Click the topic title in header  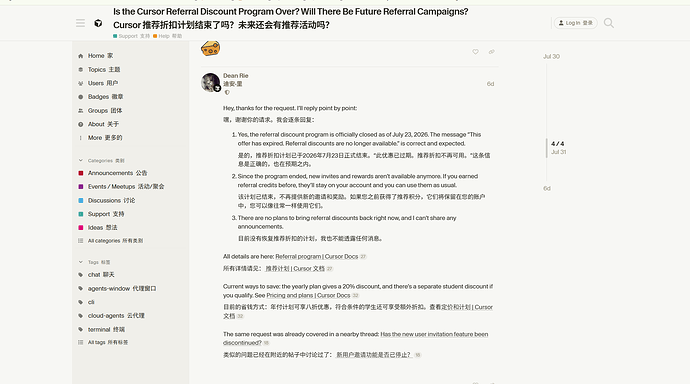tap(290, 18)
